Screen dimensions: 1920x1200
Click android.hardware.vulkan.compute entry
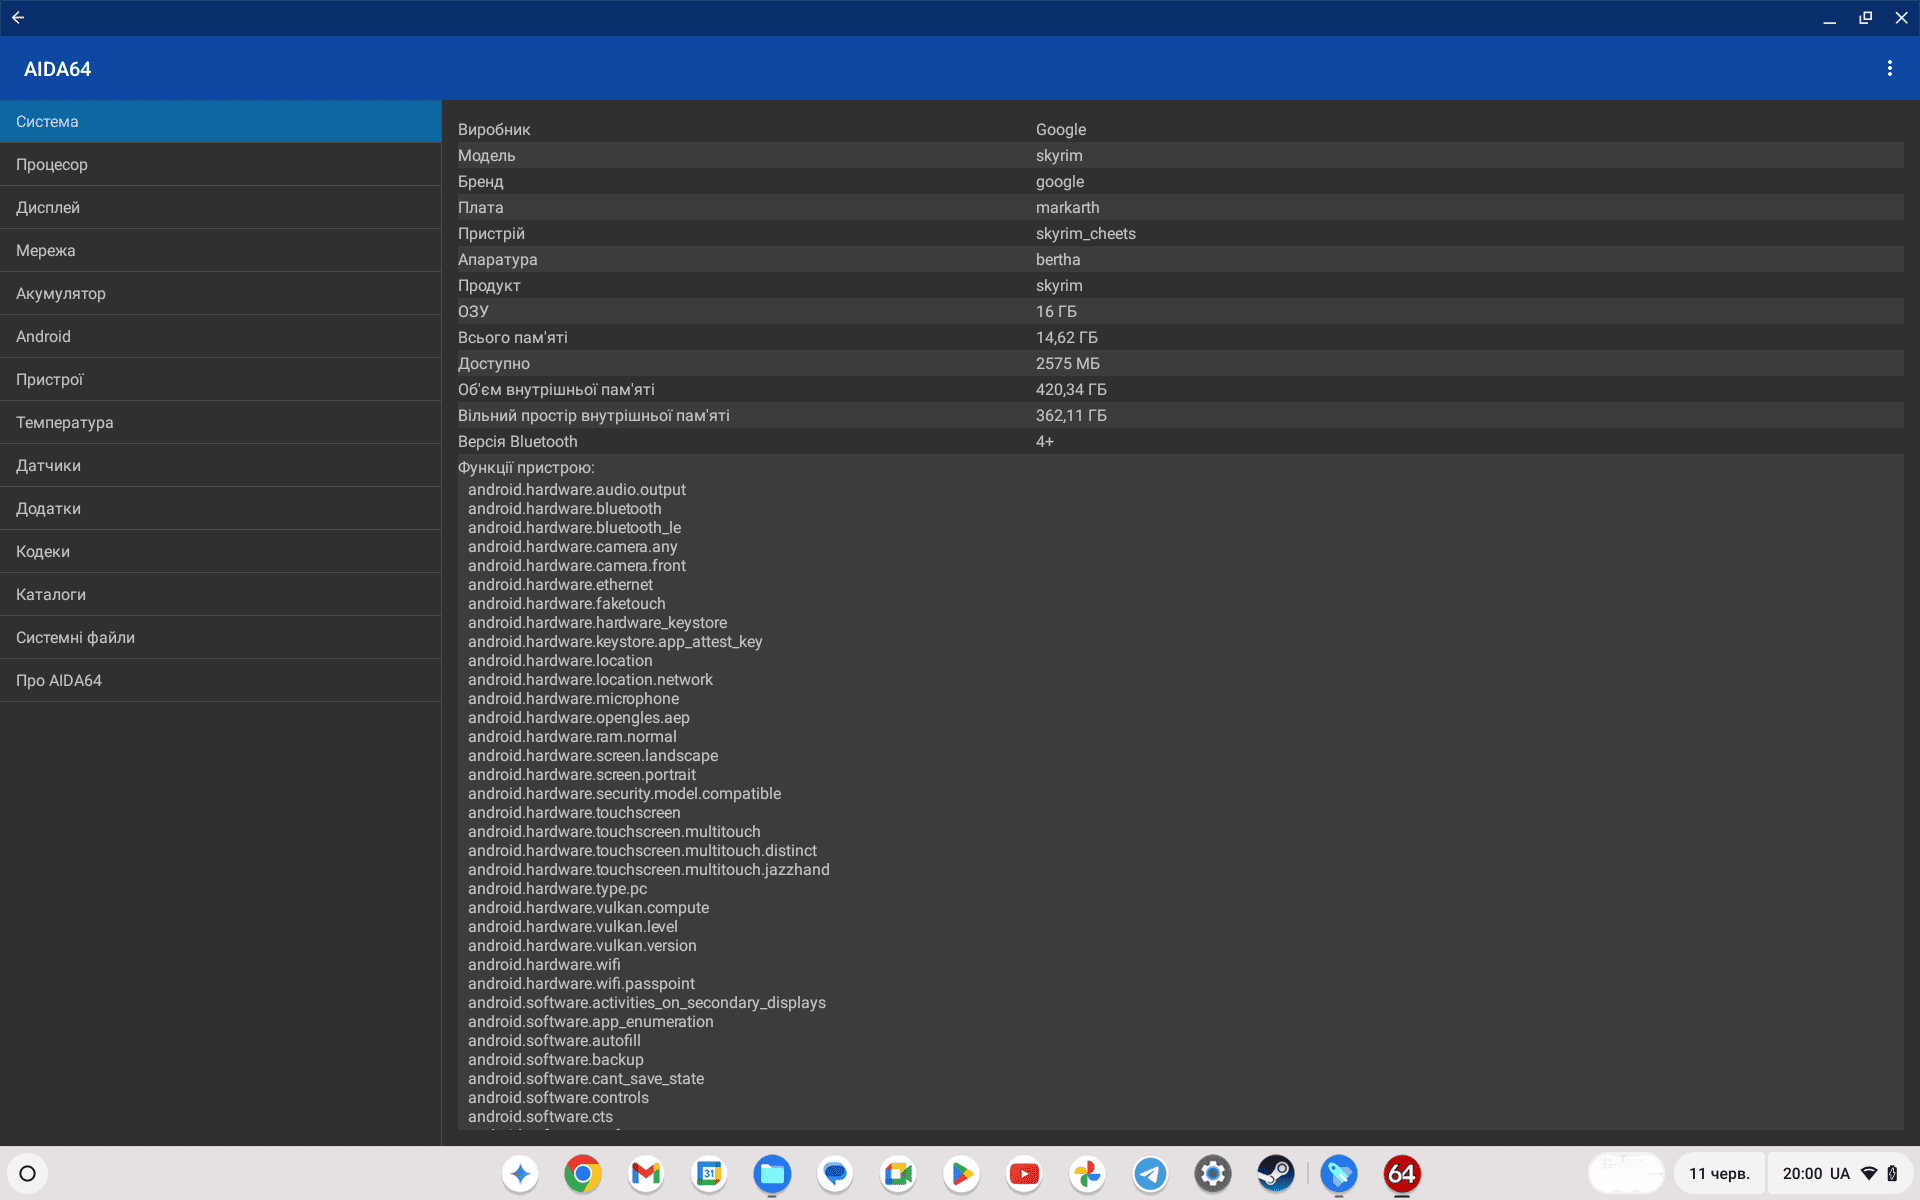coord(588,907)
